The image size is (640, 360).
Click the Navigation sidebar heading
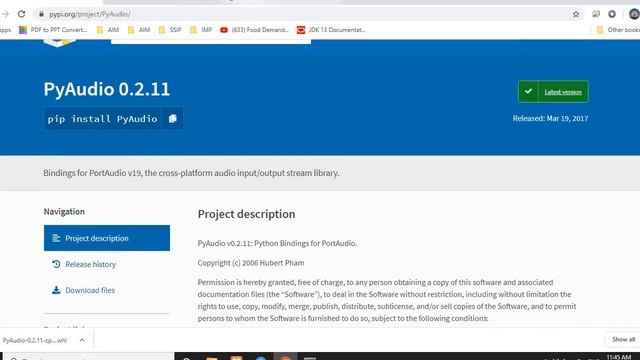(x=64, y=211)
